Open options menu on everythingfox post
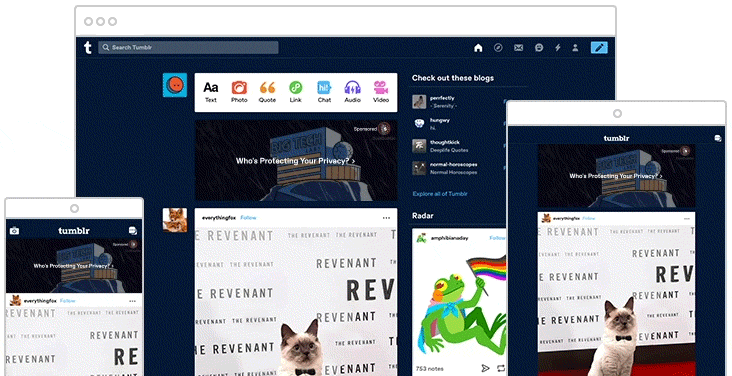Viewport: 732px width, 376px height. click(x=386, y=218)
